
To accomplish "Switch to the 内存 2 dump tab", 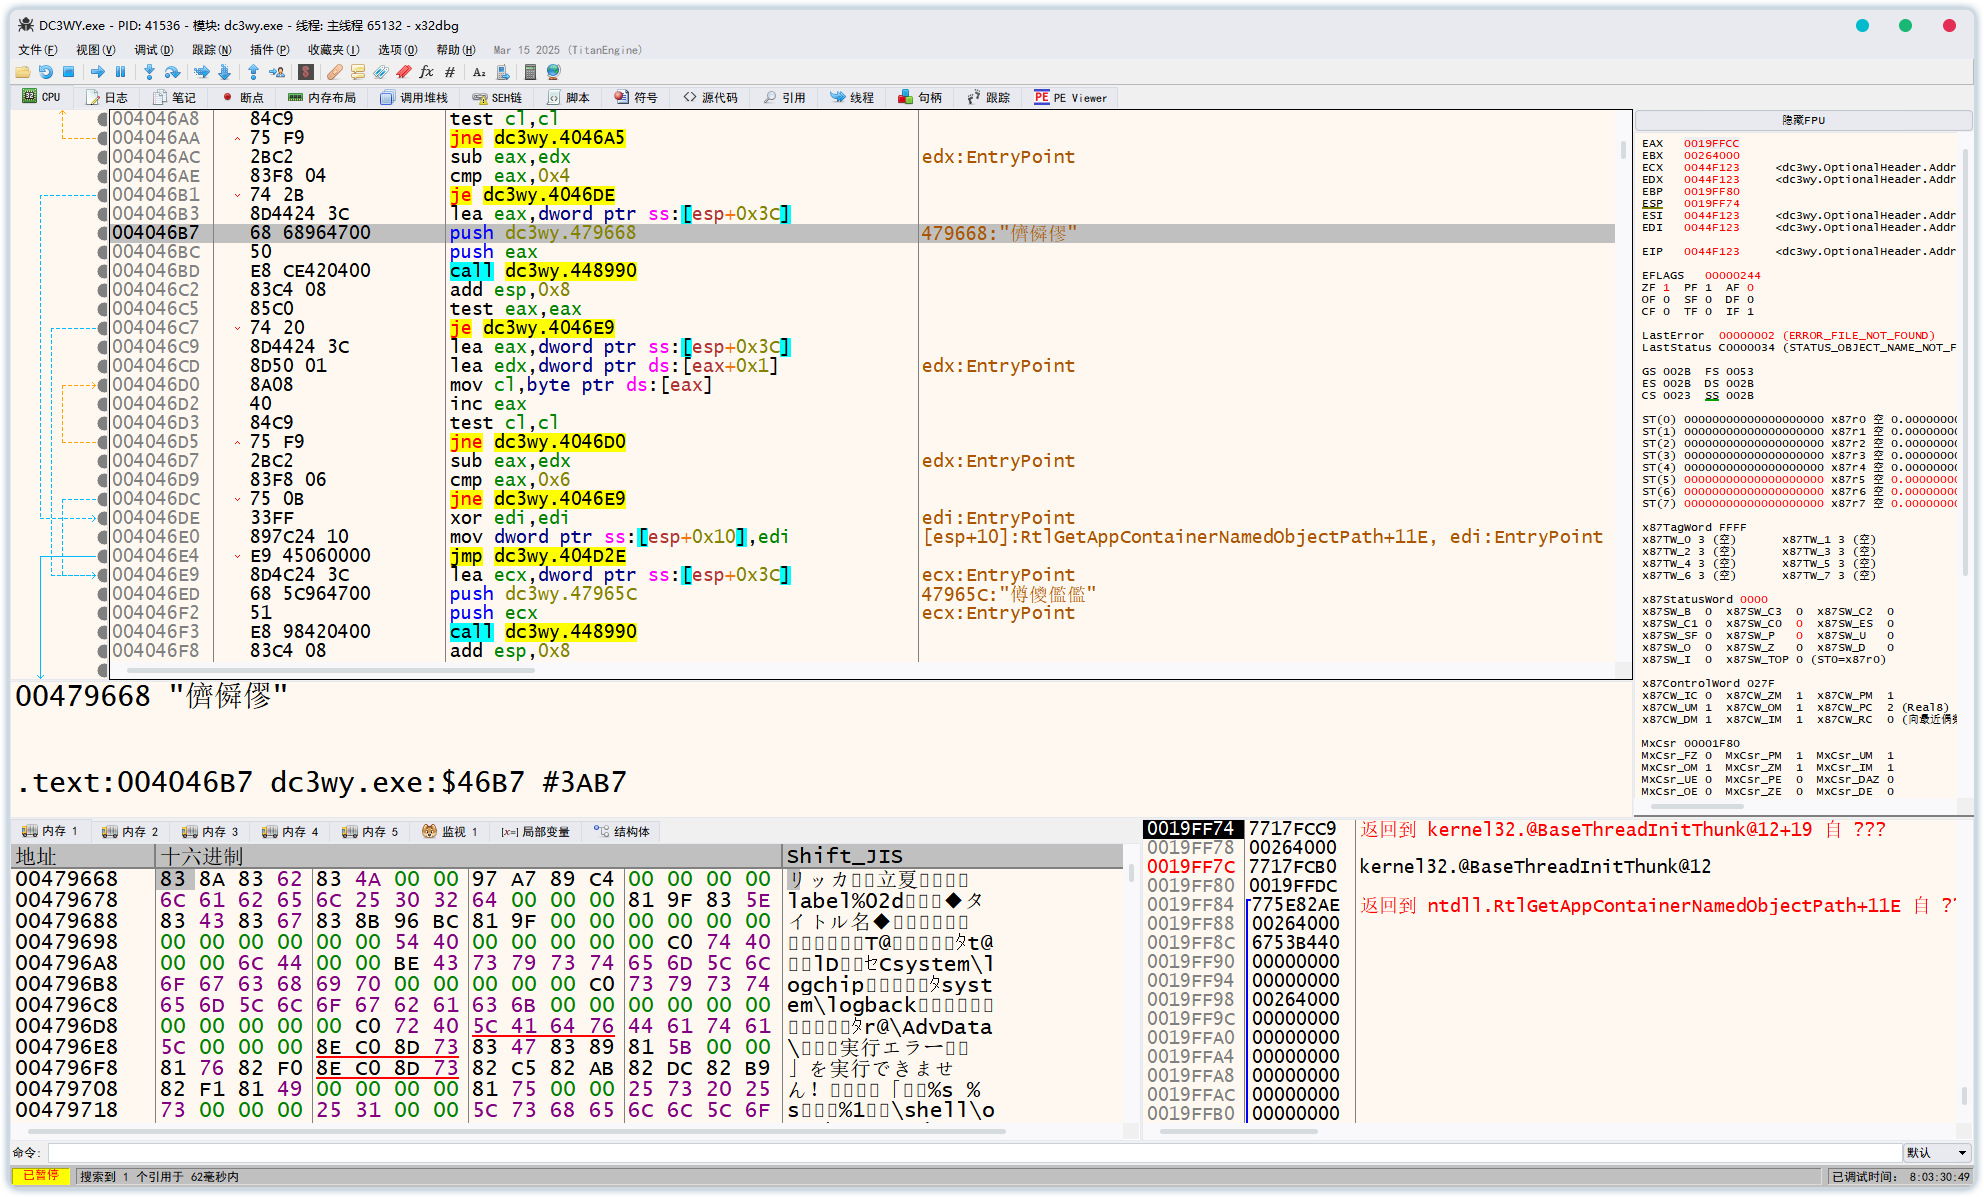I will (x=131, y=832).
